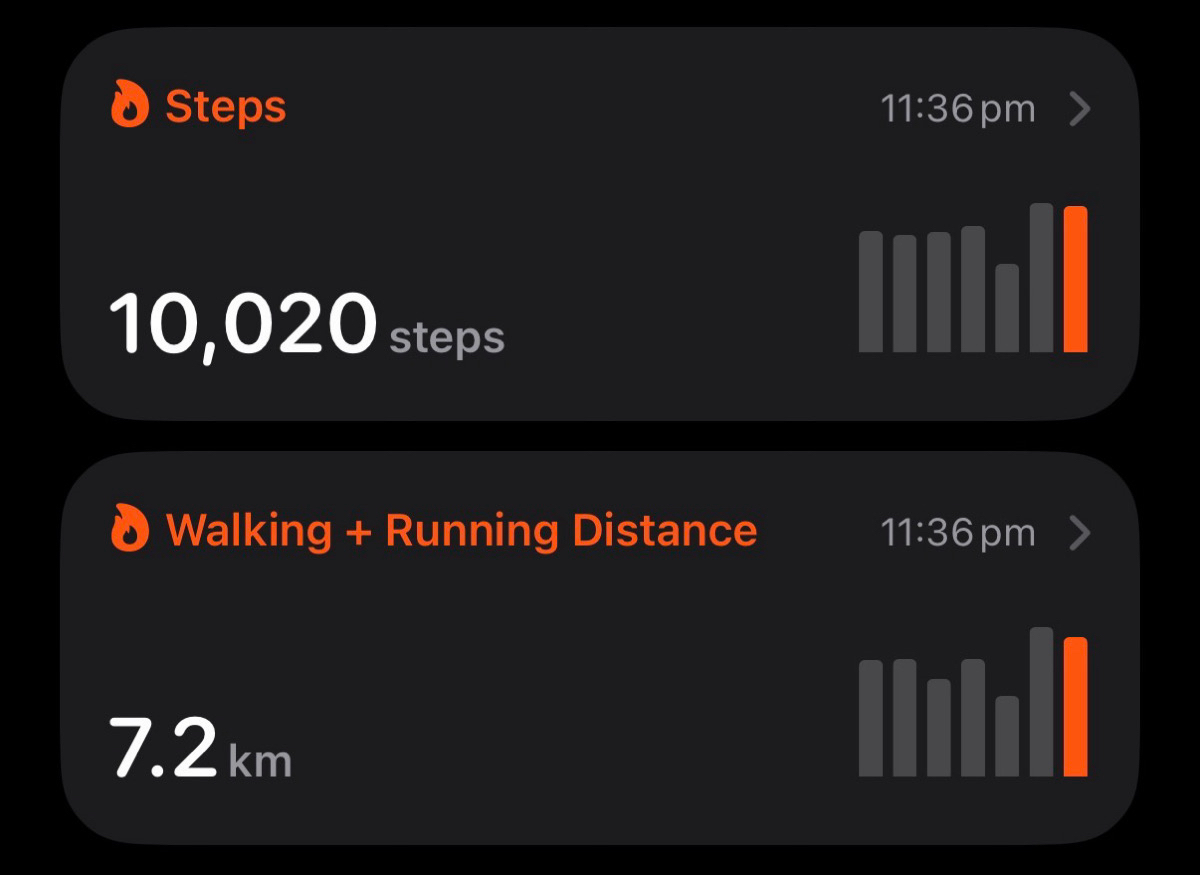The height and width of the screenshot is (875, 1200).
Task: Expand Walking + Running Distance via its chevron
Action: click(1079, 532)
